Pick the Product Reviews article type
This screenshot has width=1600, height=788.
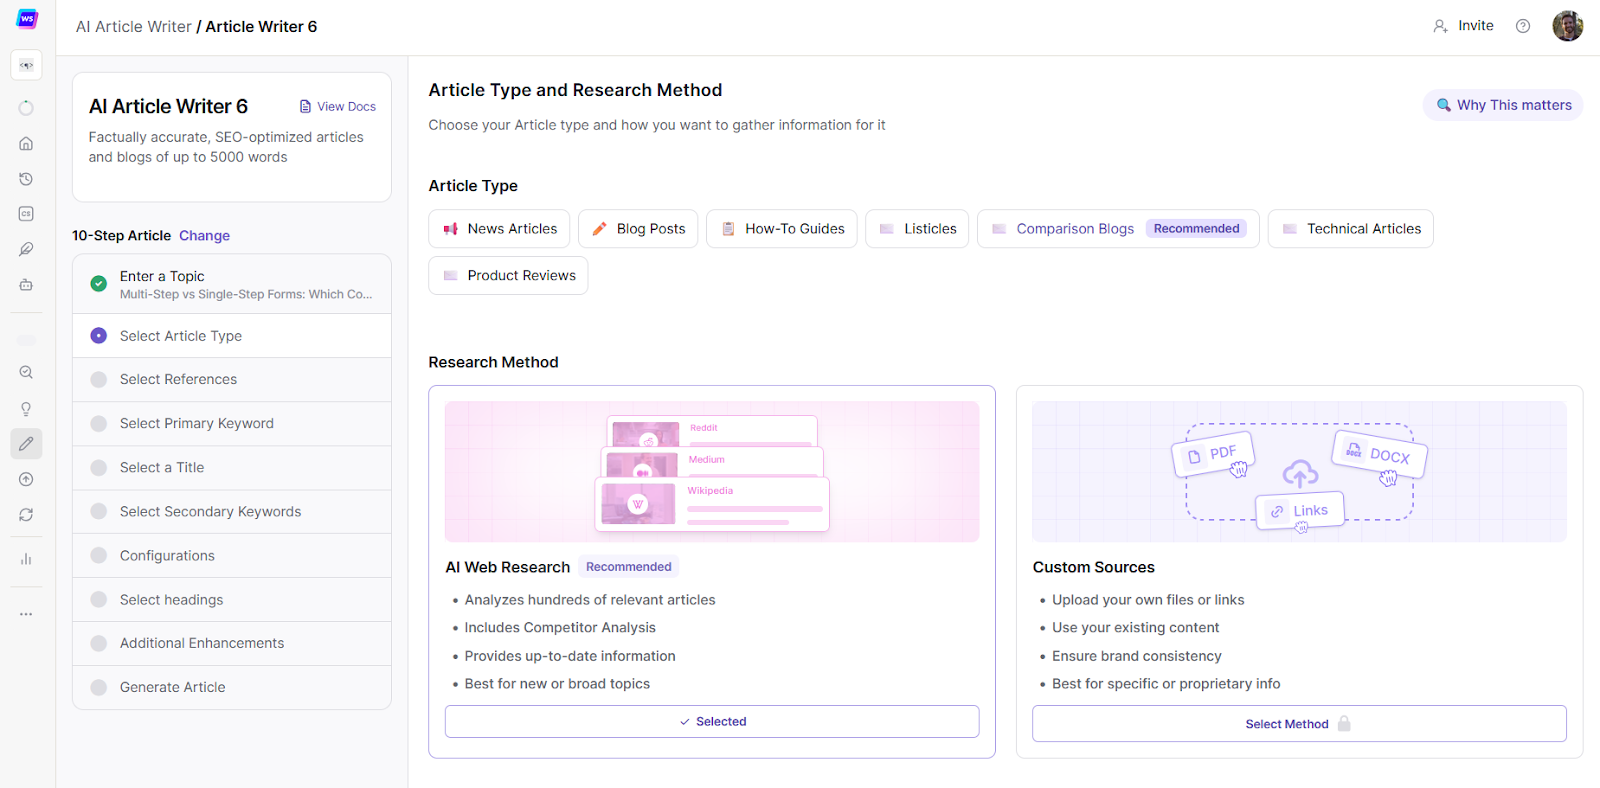click(x=508, y=276)
